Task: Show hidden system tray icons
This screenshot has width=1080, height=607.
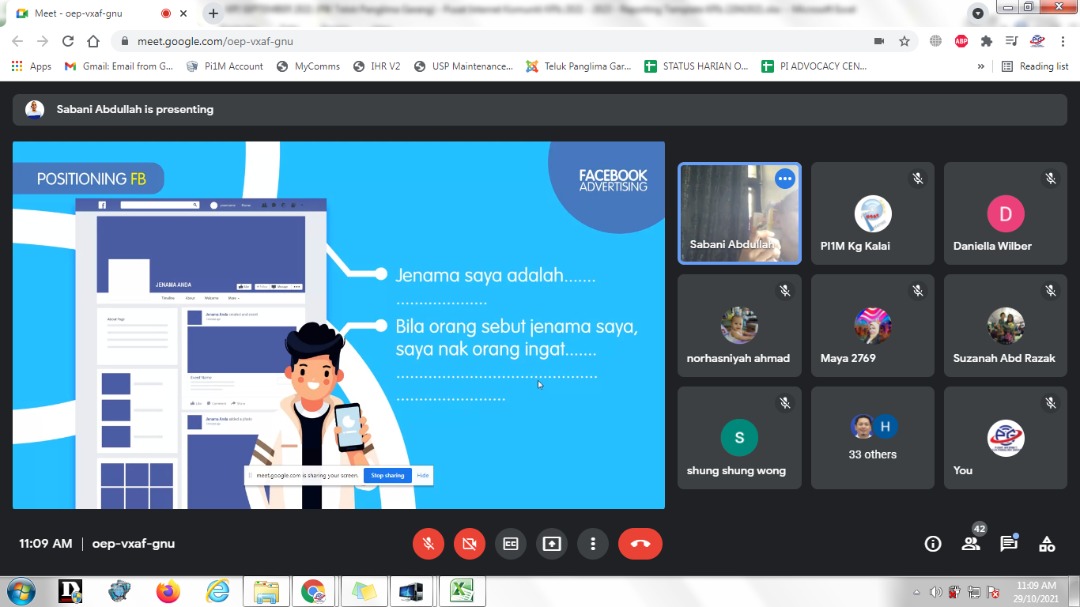Action: pos(916,592)
